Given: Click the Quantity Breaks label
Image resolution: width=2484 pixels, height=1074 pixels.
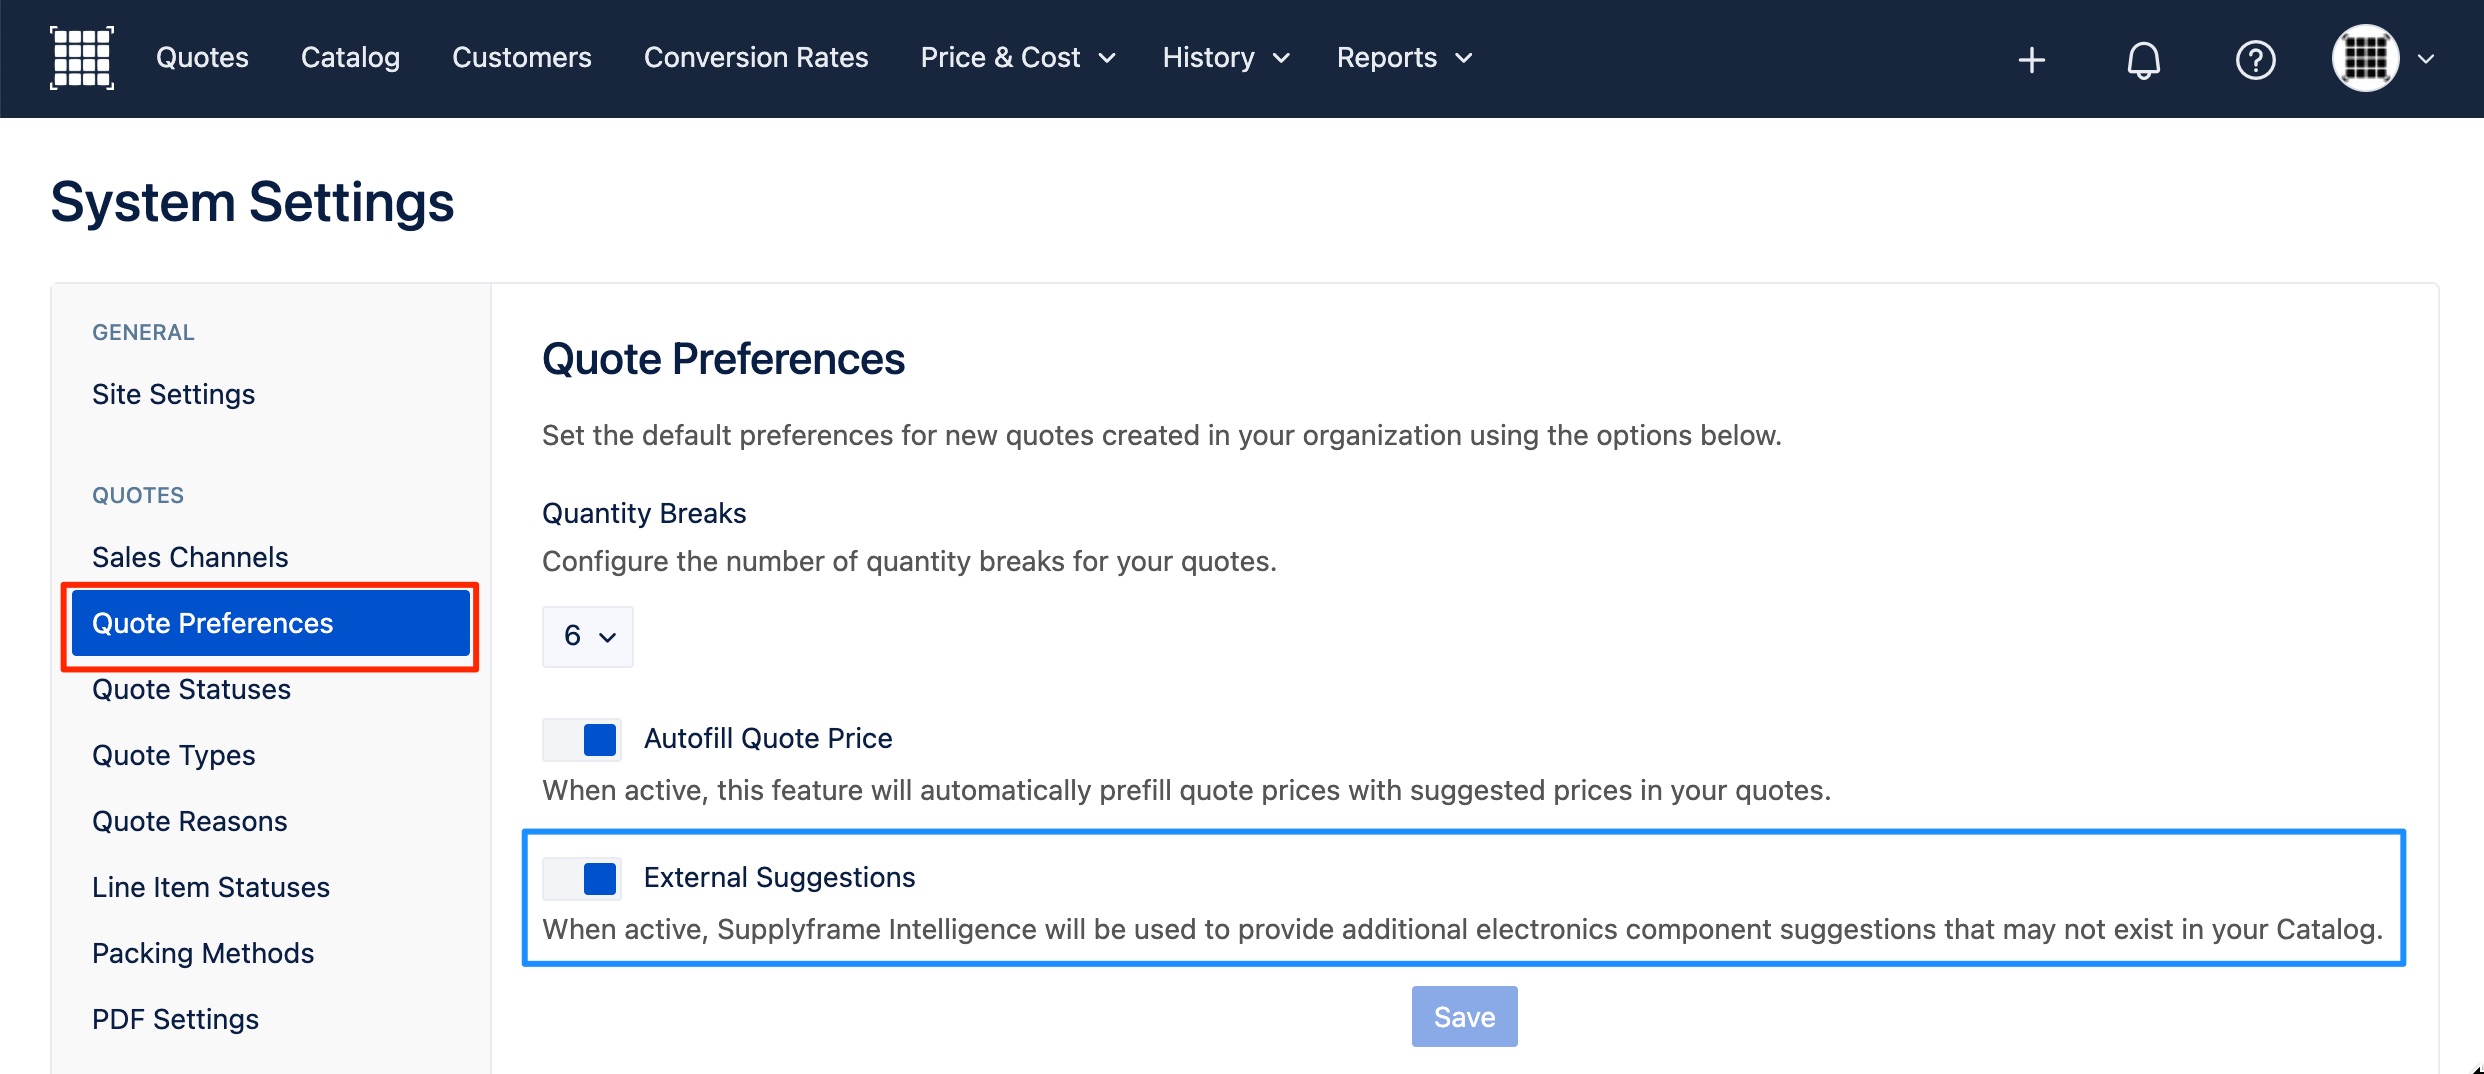Looking at the screenshot, I should click(644, 513).
